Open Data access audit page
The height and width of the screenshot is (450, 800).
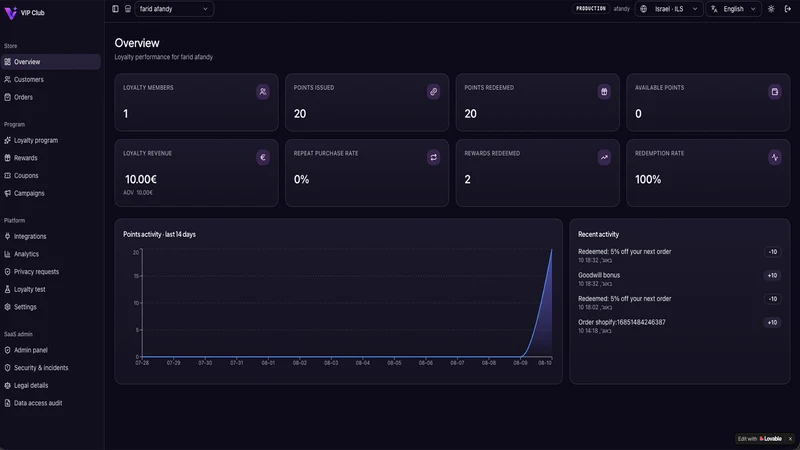coord(51,403)
